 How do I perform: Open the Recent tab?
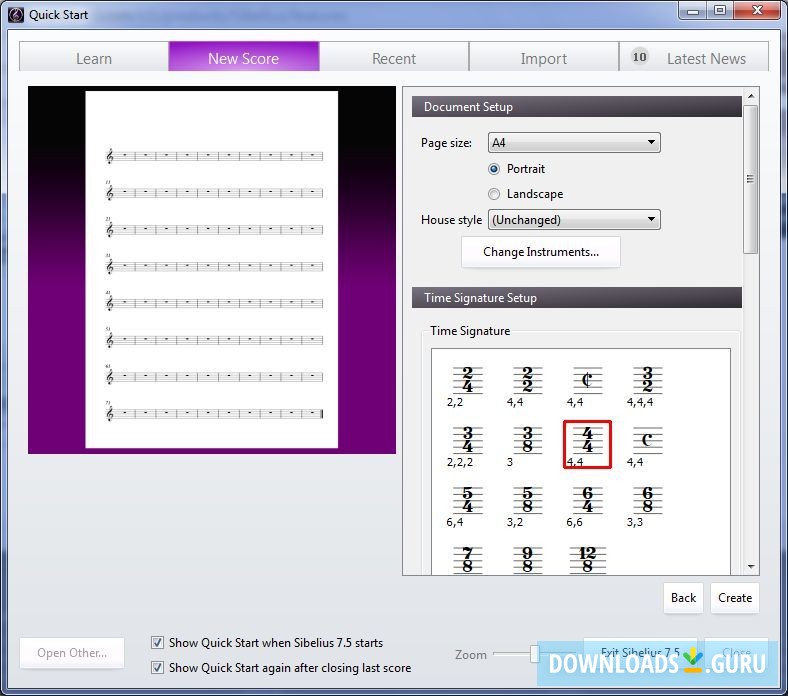pos(394,58)
